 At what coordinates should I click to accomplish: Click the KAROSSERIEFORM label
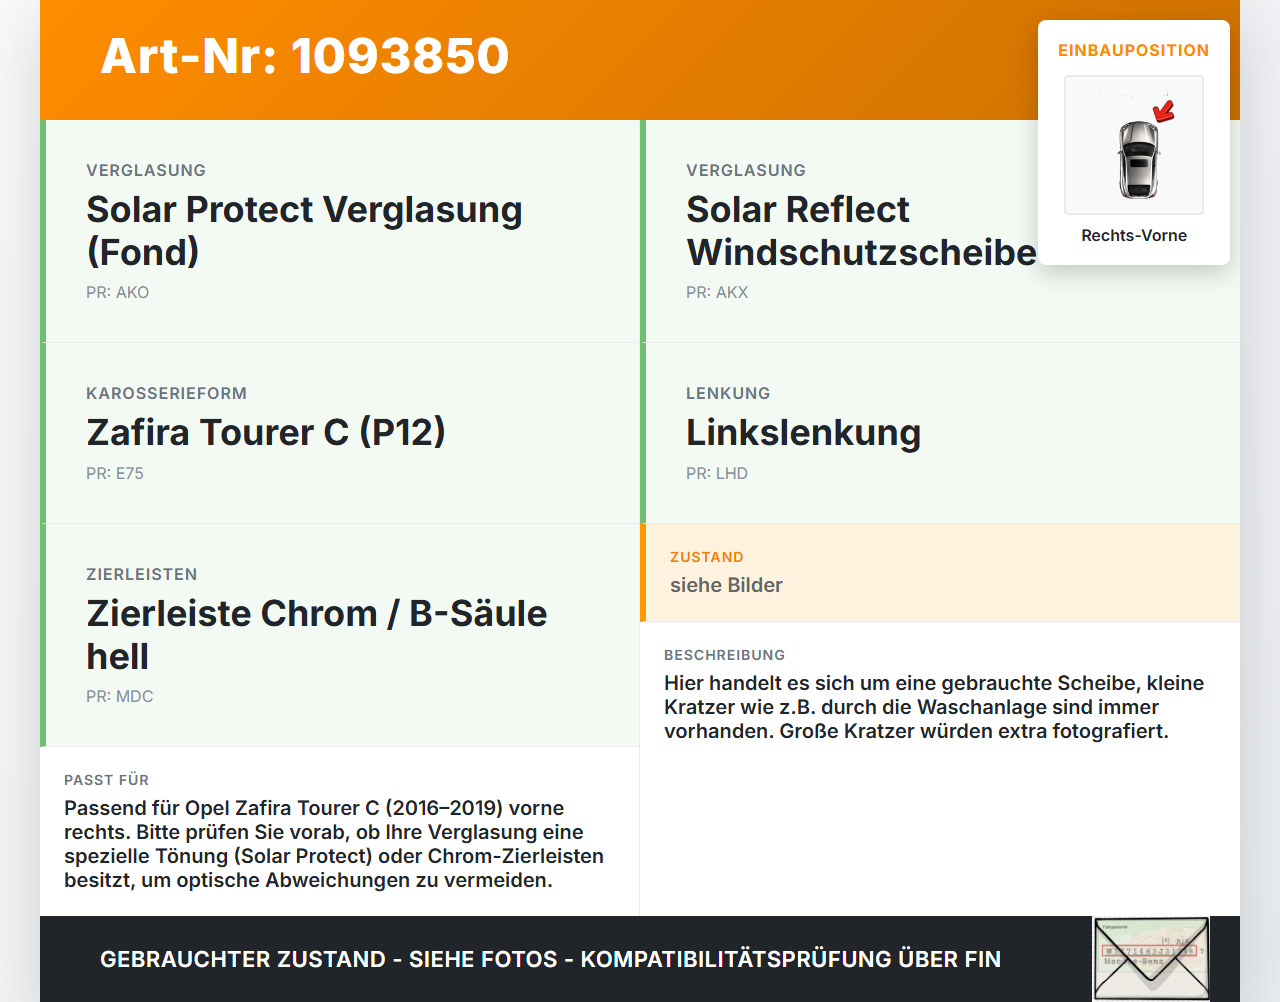pos(166,393)
